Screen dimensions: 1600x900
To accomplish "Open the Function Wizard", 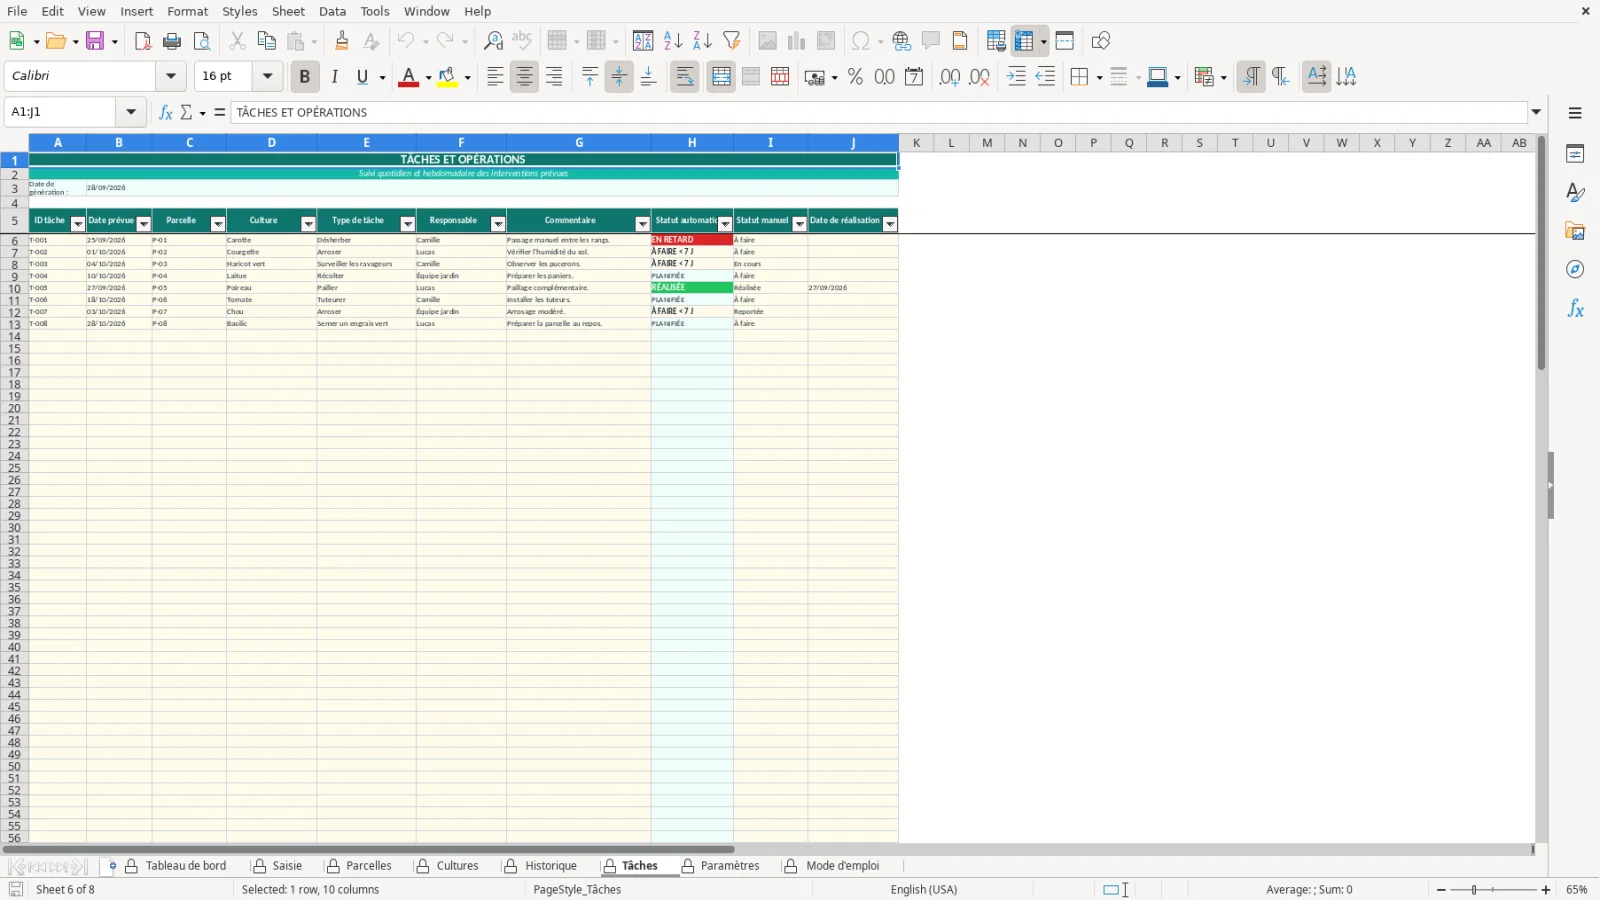I will coord(166,112).
